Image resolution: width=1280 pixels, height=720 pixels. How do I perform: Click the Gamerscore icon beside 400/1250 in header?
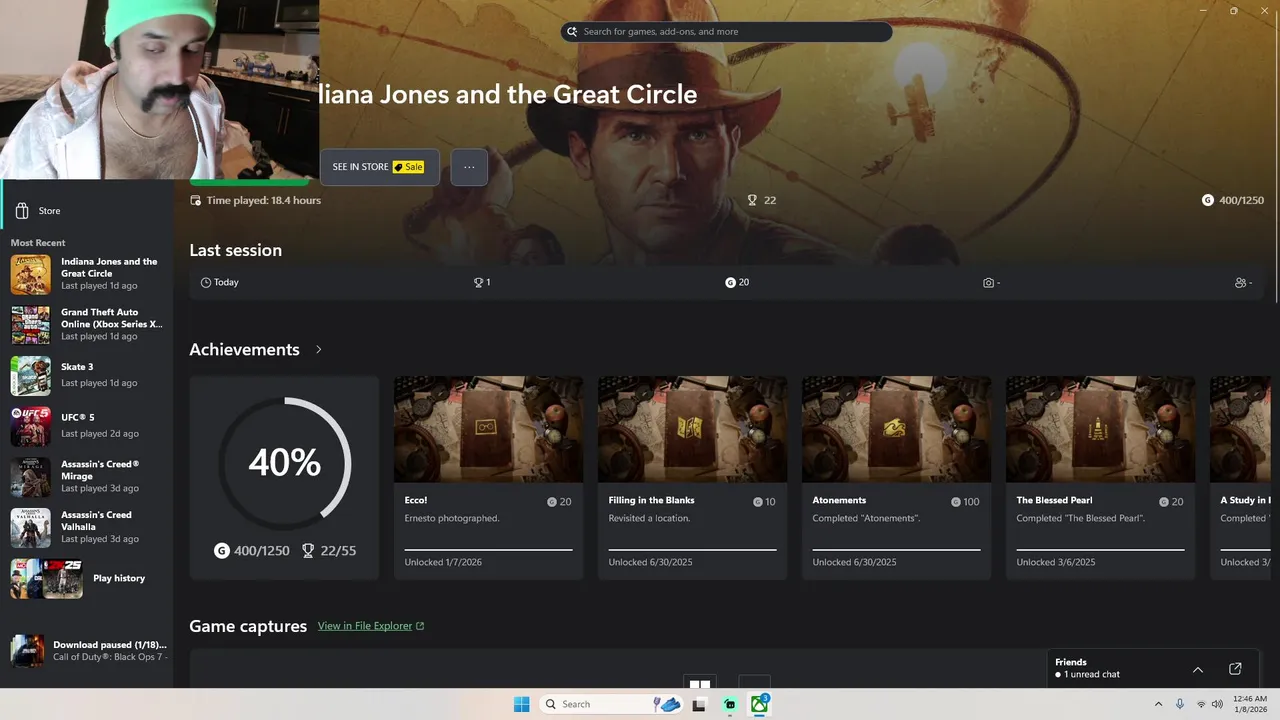pos(1208,201)
